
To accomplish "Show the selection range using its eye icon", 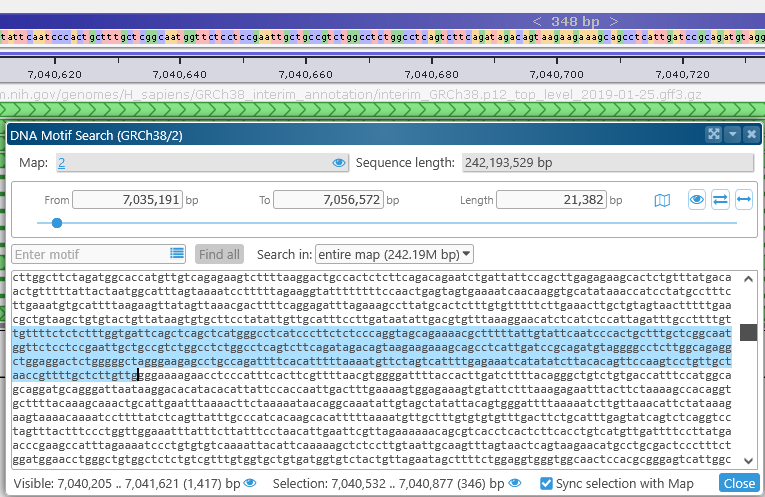I will tap(516, 483).
